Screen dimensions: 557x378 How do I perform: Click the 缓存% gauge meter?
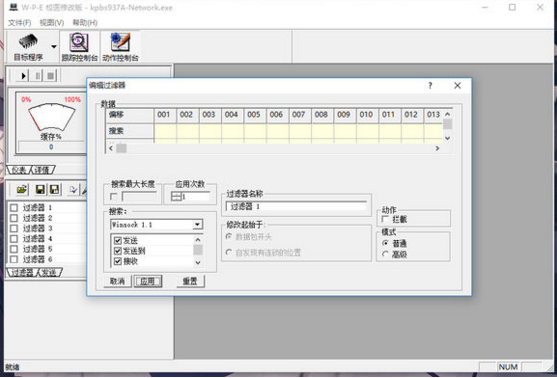52,116
